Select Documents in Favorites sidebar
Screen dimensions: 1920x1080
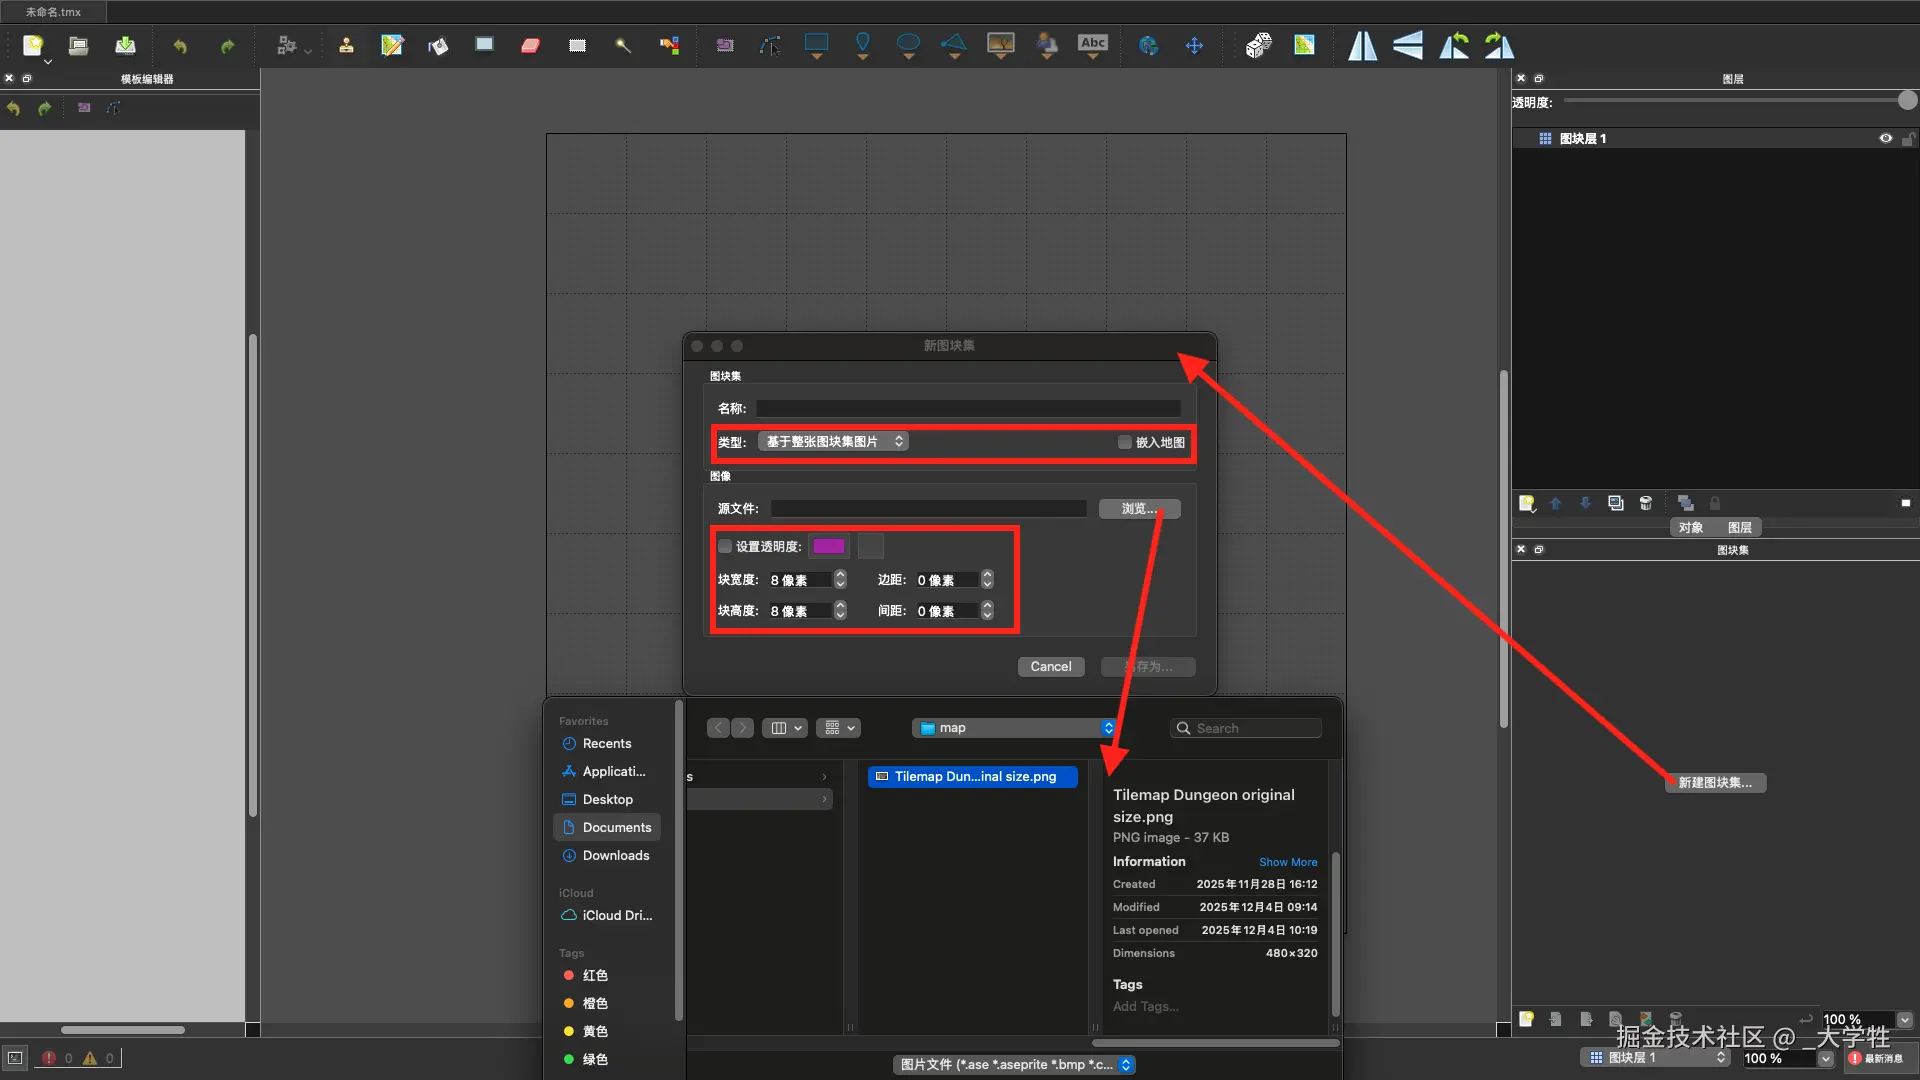tap(616, 827)
